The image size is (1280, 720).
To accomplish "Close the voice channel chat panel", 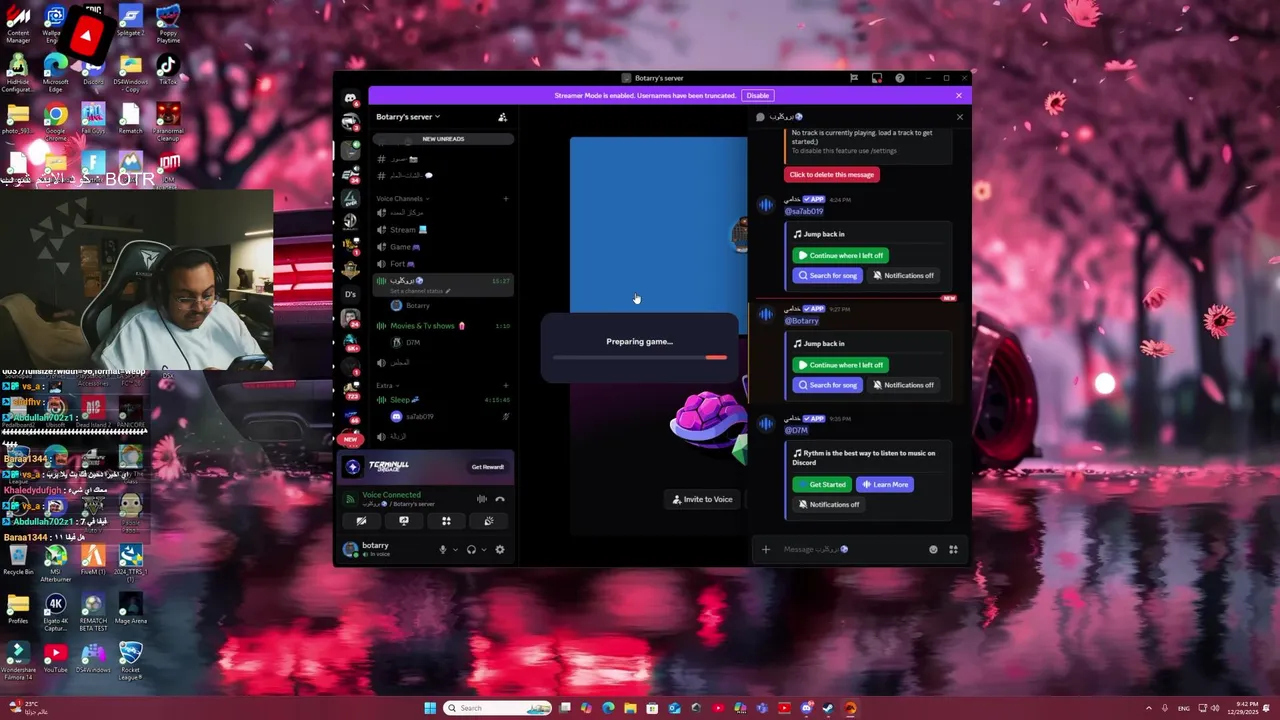I will [959, 117].
